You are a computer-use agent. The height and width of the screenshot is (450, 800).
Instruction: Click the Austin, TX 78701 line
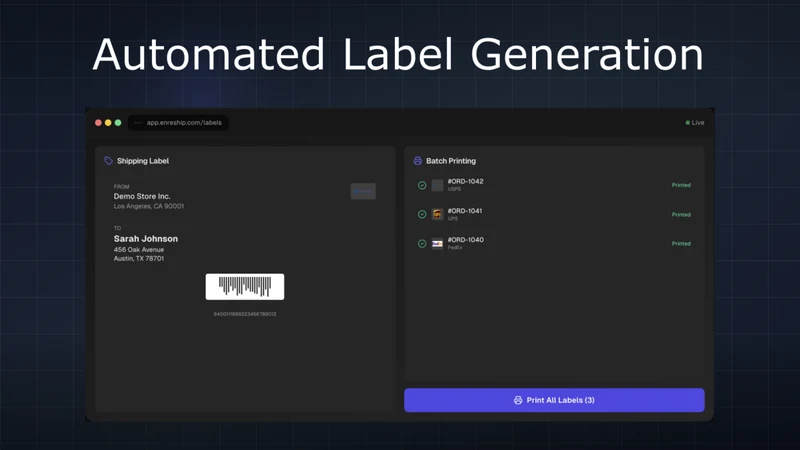pos(139,259)
